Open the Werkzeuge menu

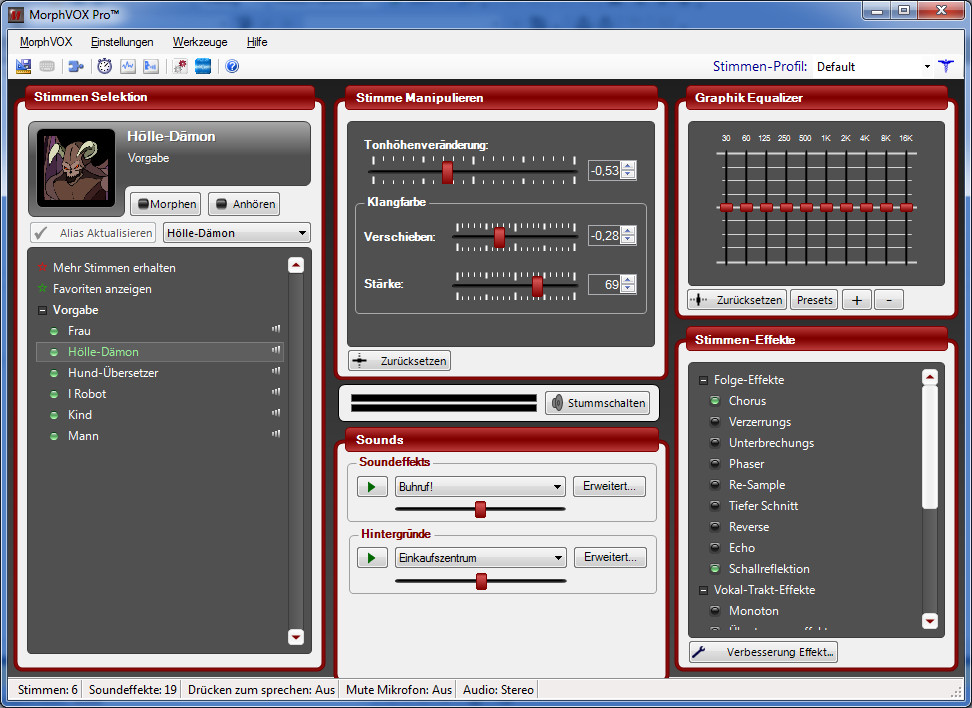[200, 42]
